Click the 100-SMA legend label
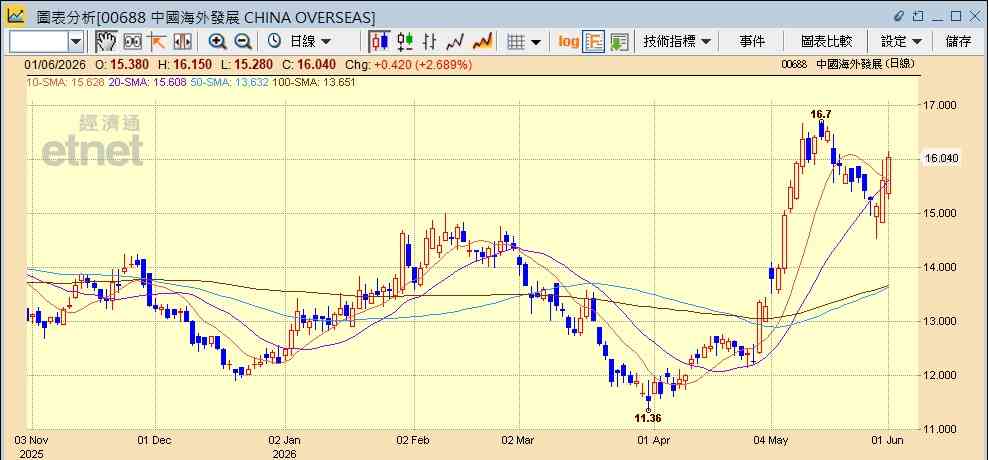This screenshot has width=989, height=460. pos(313,82)
